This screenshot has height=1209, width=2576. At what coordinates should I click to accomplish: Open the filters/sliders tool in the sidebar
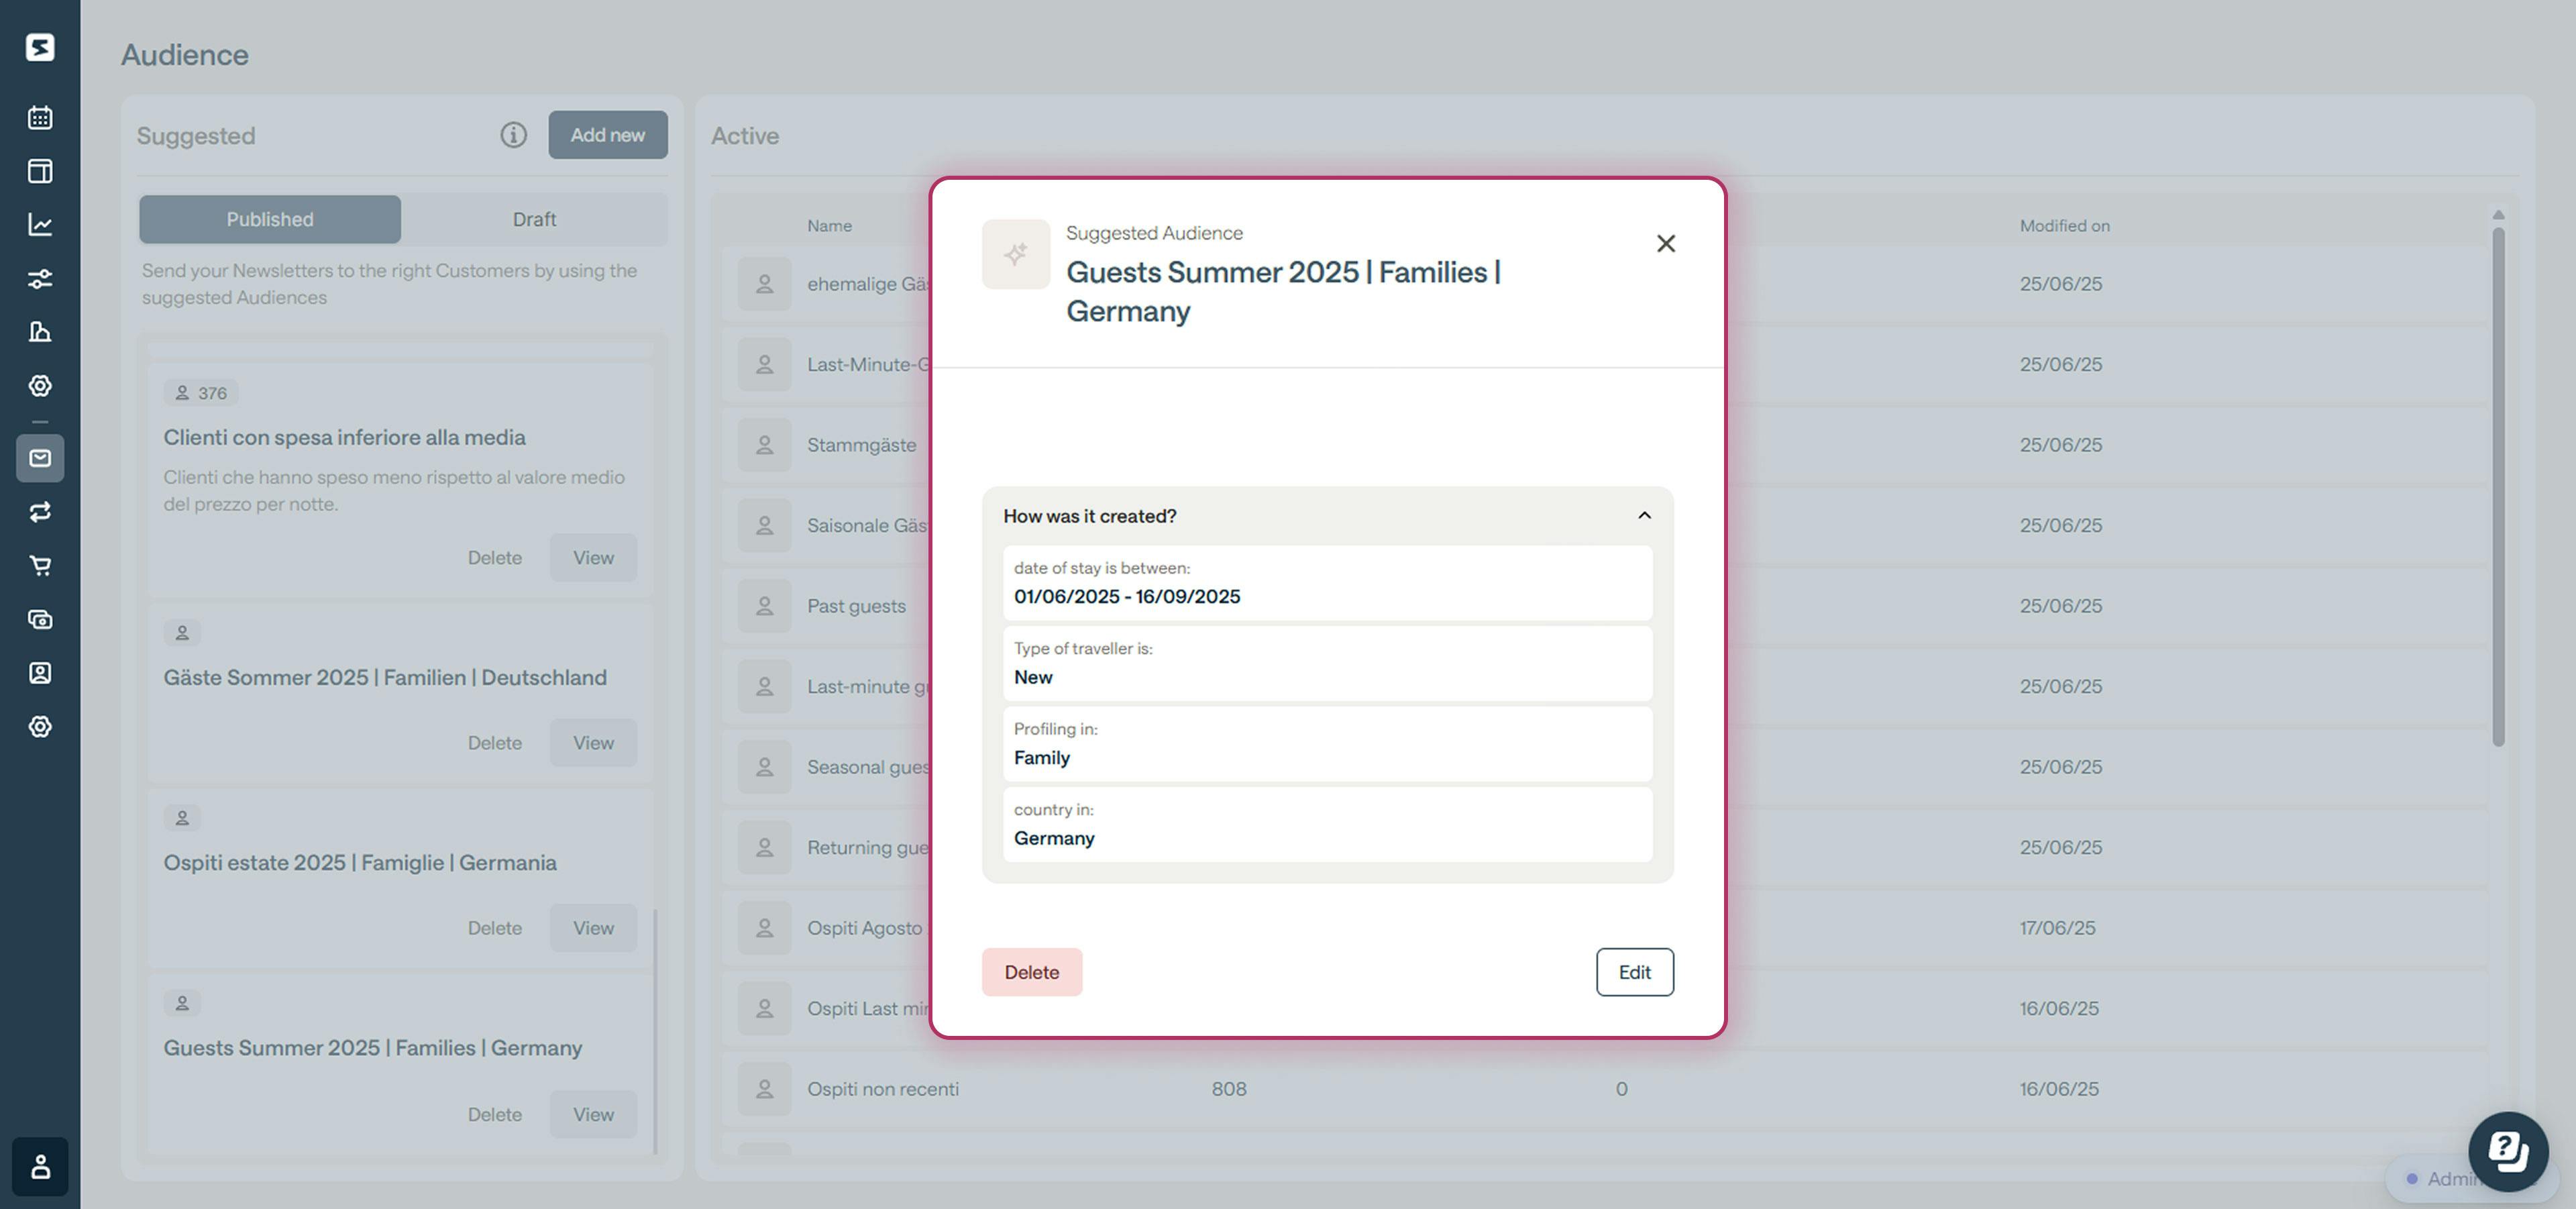pyautogui.click(x=40, y=278)
